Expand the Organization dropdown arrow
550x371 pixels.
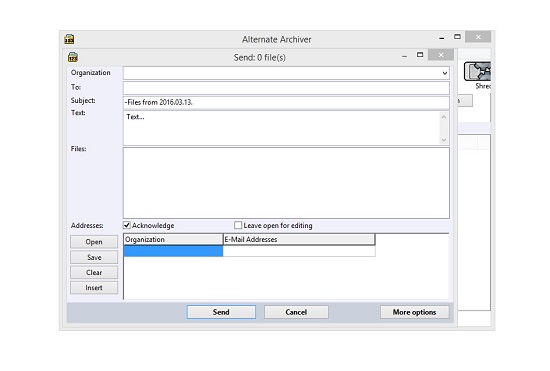(444, 73)
